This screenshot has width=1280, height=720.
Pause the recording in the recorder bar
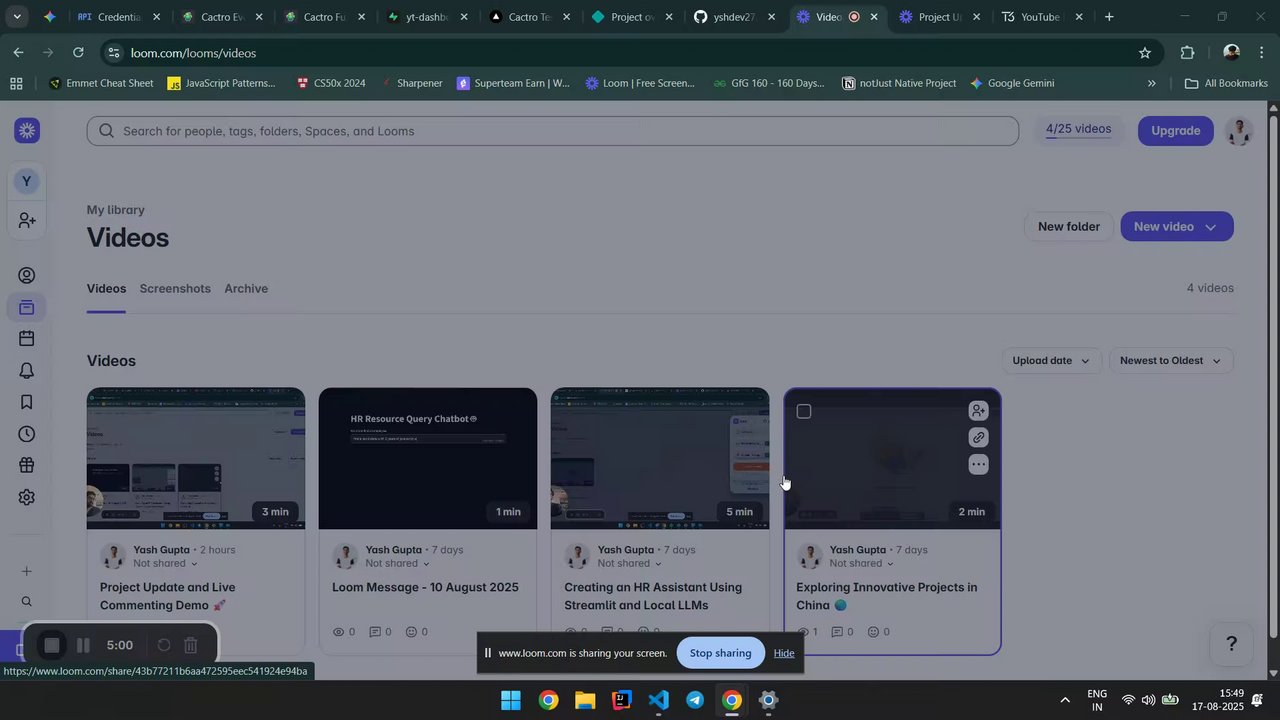point(84,646)
